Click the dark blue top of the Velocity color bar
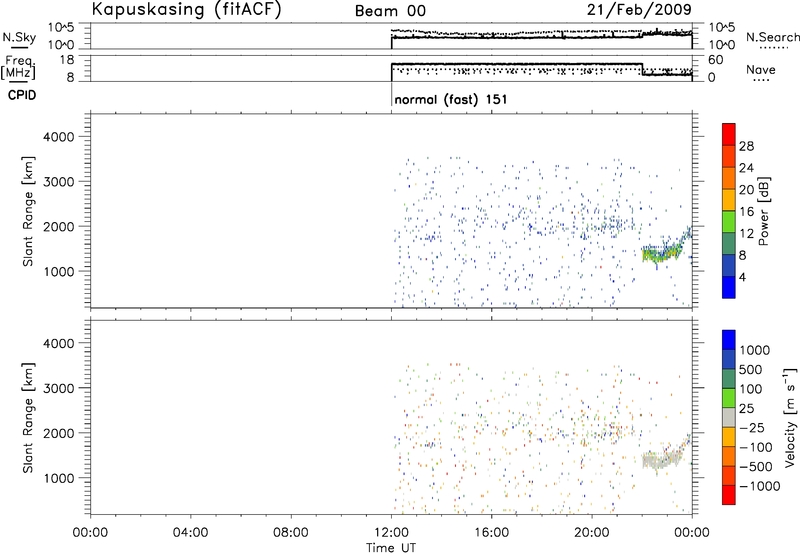The height and width of the screenshot is (554, 800). coord(729,340)
